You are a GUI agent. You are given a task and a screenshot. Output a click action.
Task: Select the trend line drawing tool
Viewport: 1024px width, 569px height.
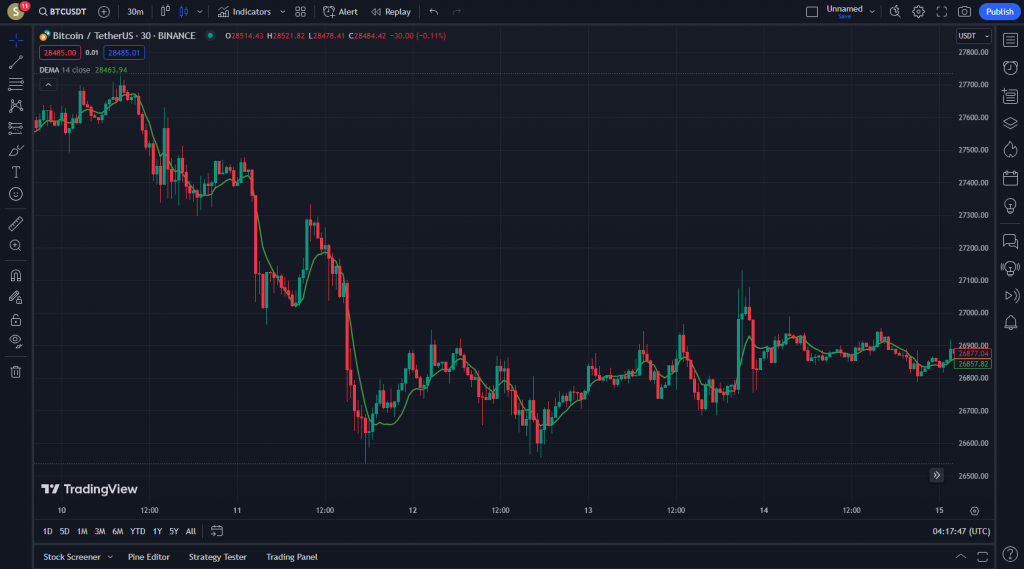[x=16, y=62]
